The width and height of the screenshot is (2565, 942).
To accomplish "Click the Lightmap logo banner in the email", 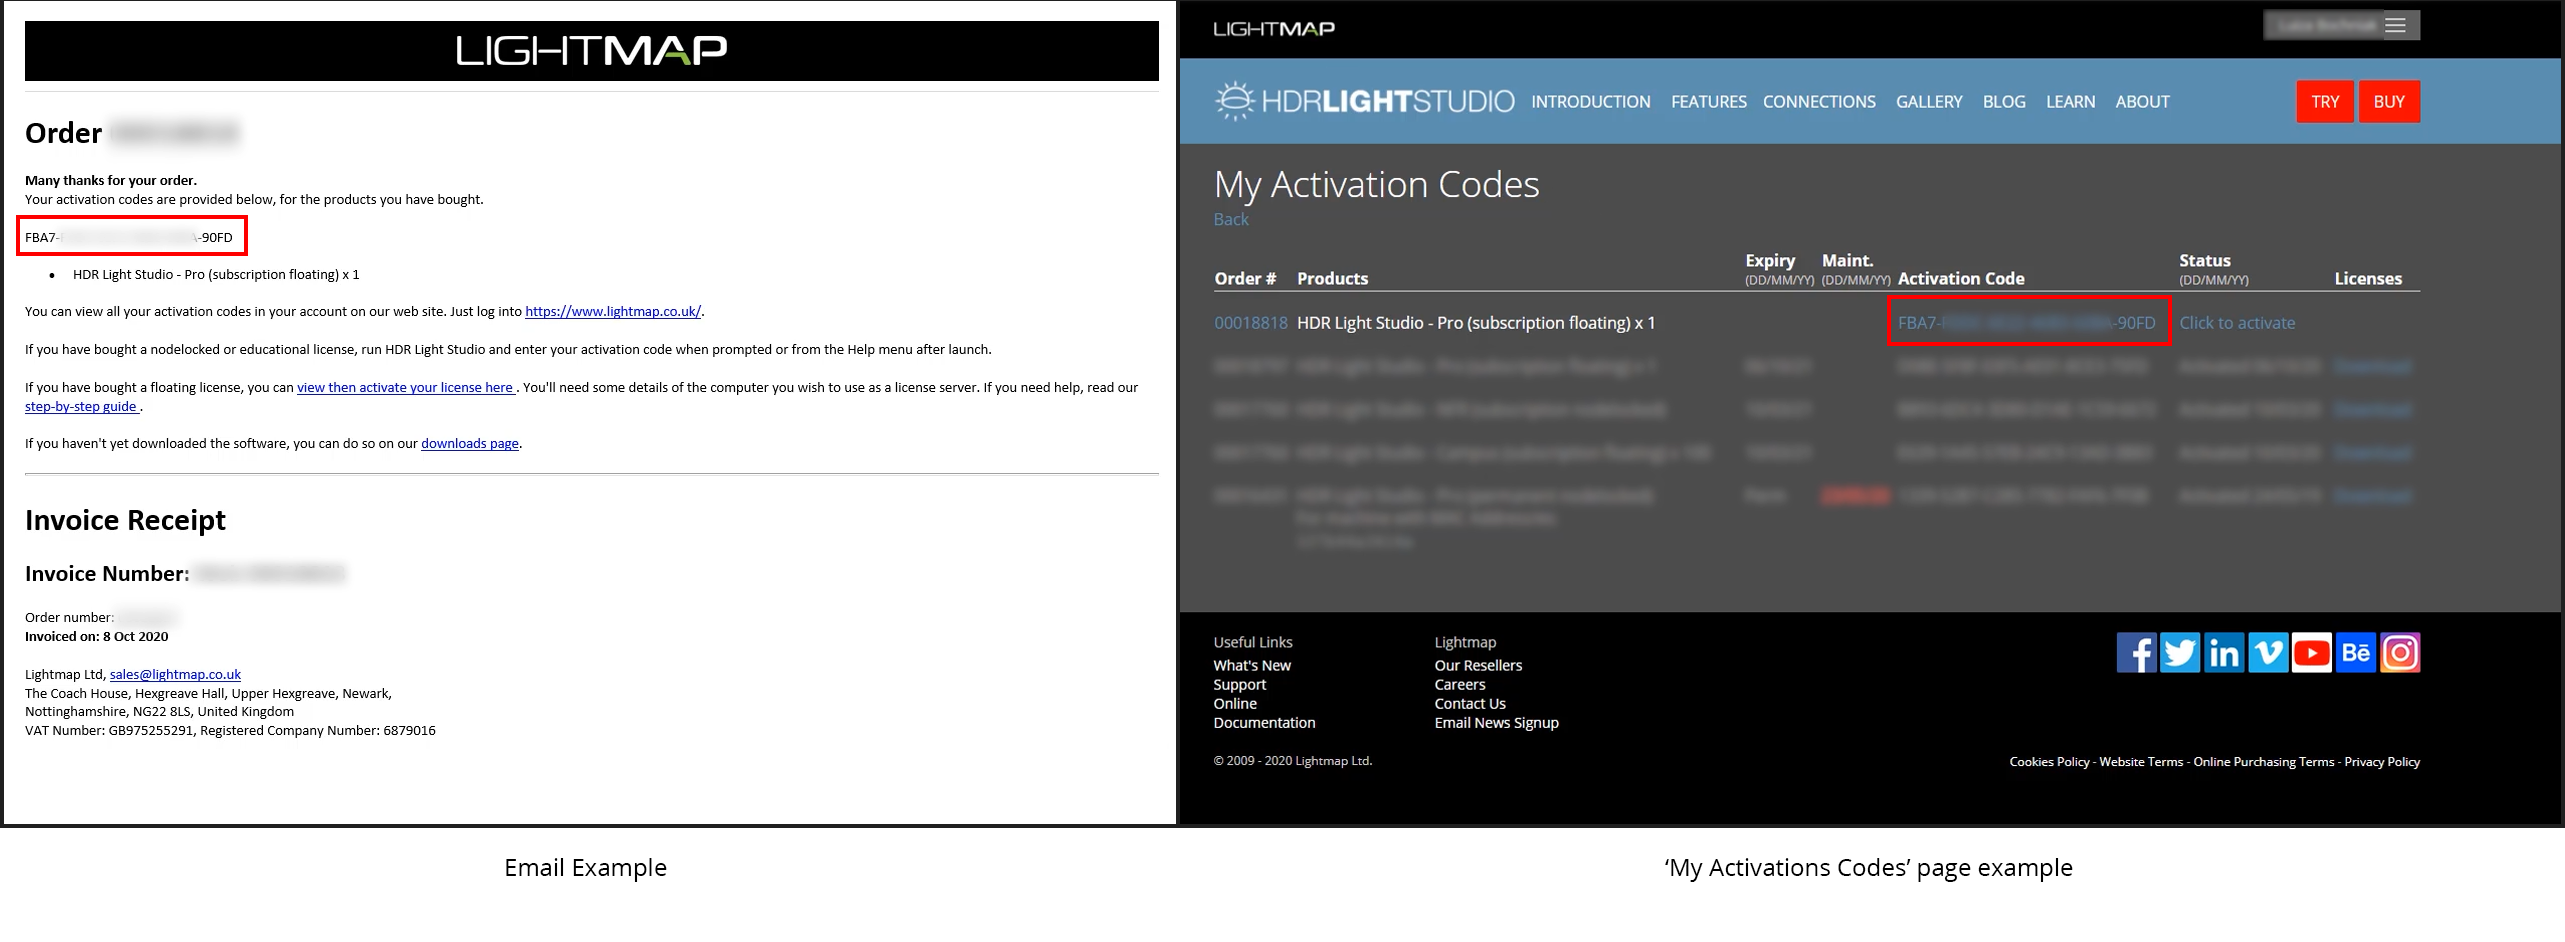I will pyautogui.click(x=592, y=51).
